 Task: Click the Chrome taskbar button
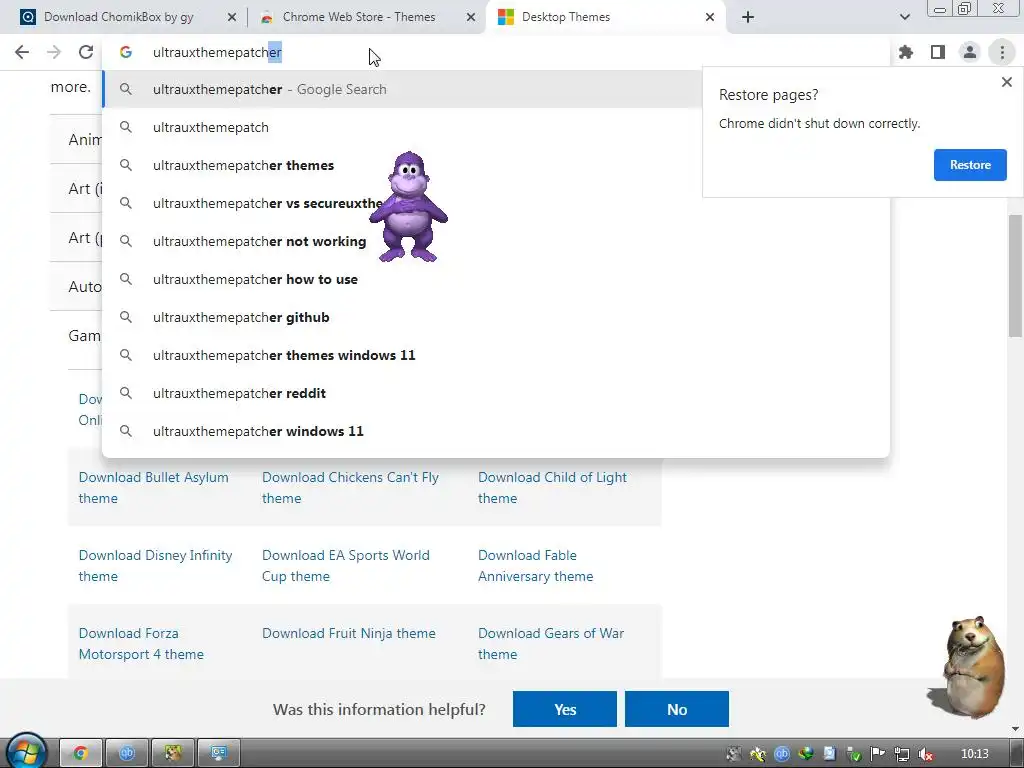81,754
